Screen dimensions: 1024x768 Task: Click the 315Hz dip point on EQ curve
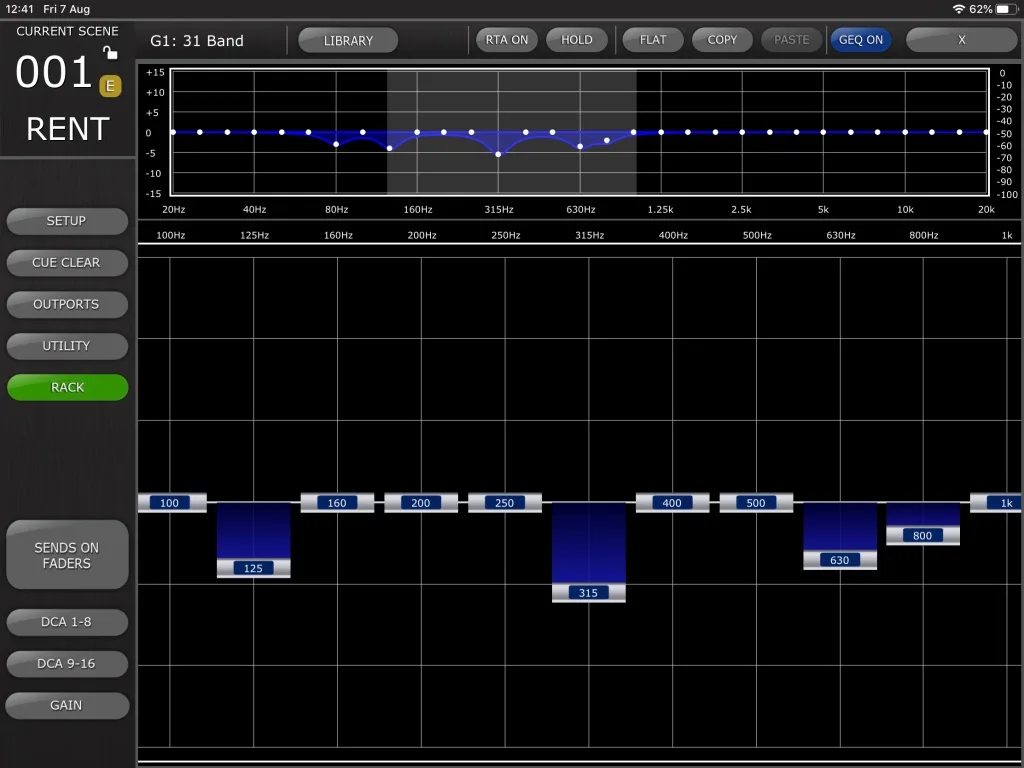click(x=498, y=154)
